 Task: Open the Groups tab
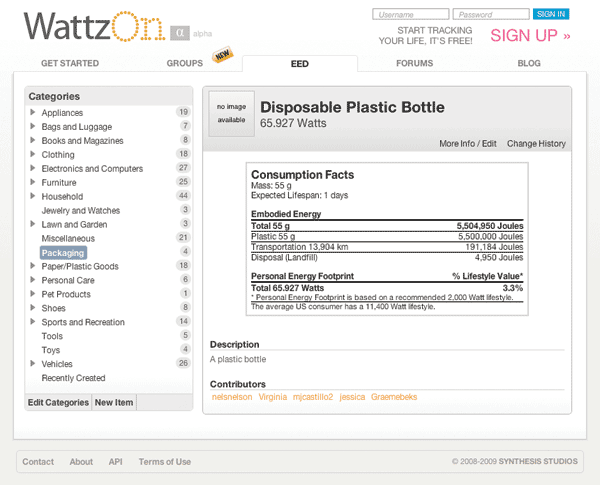click(184, 63)
